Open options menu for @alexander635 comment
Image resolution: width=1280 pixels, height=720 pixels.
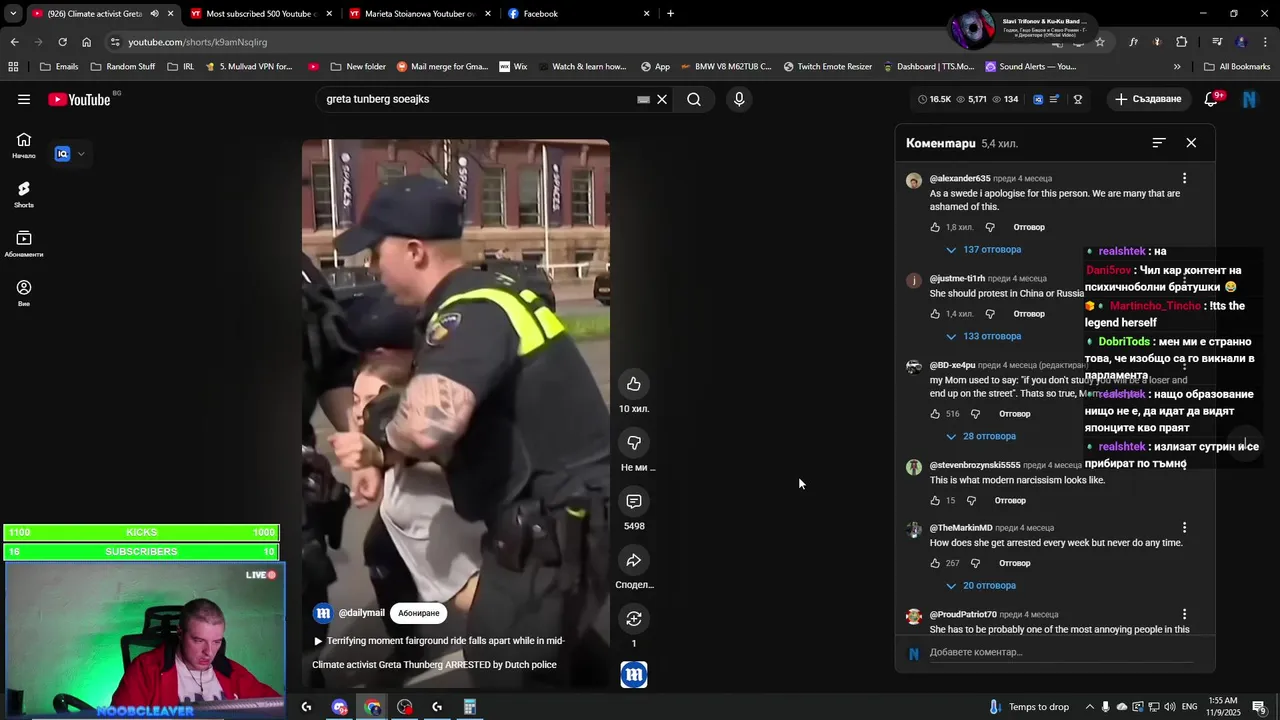tap(1184, 179)
